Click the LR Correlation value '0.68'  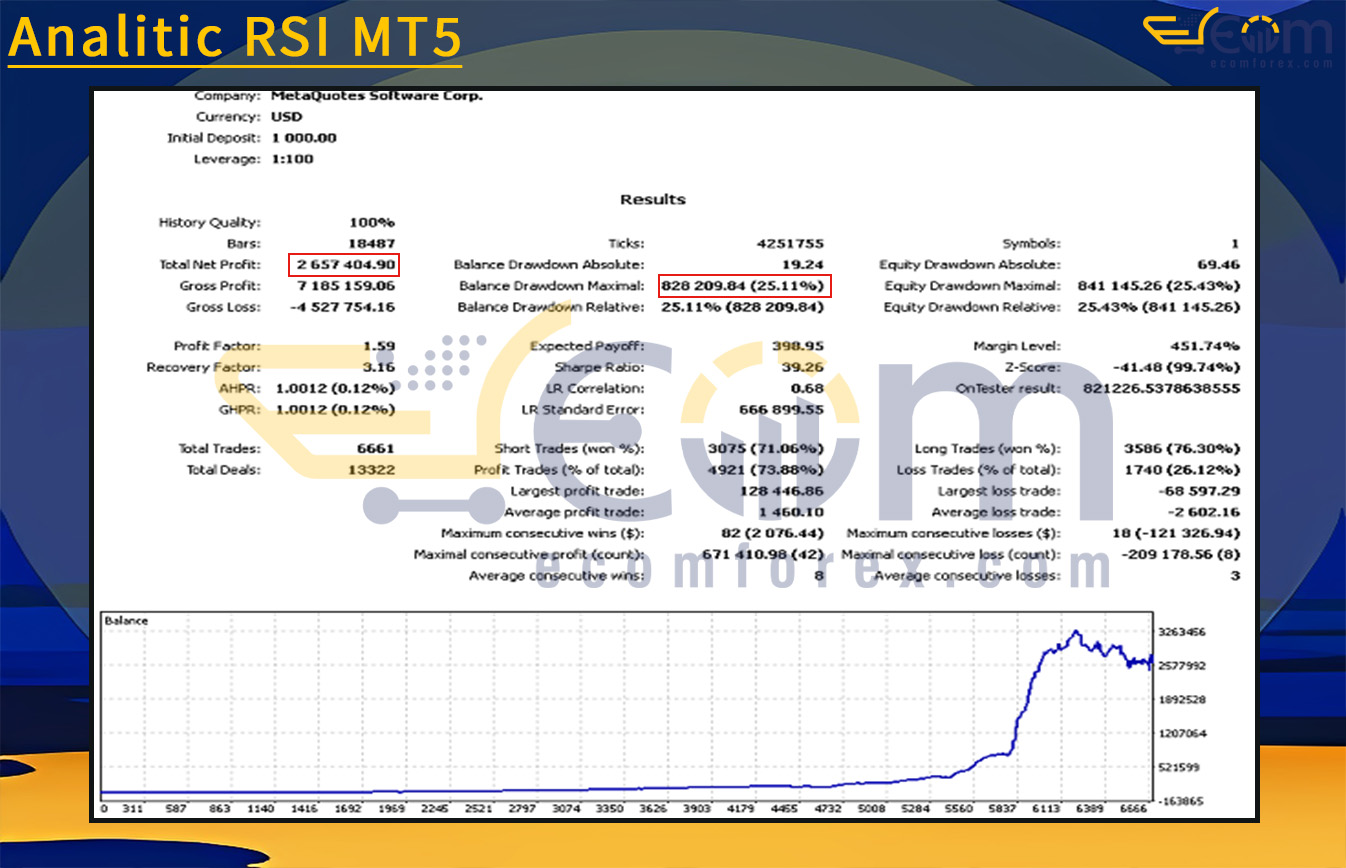pyautogui.click(x=808, y=388)
